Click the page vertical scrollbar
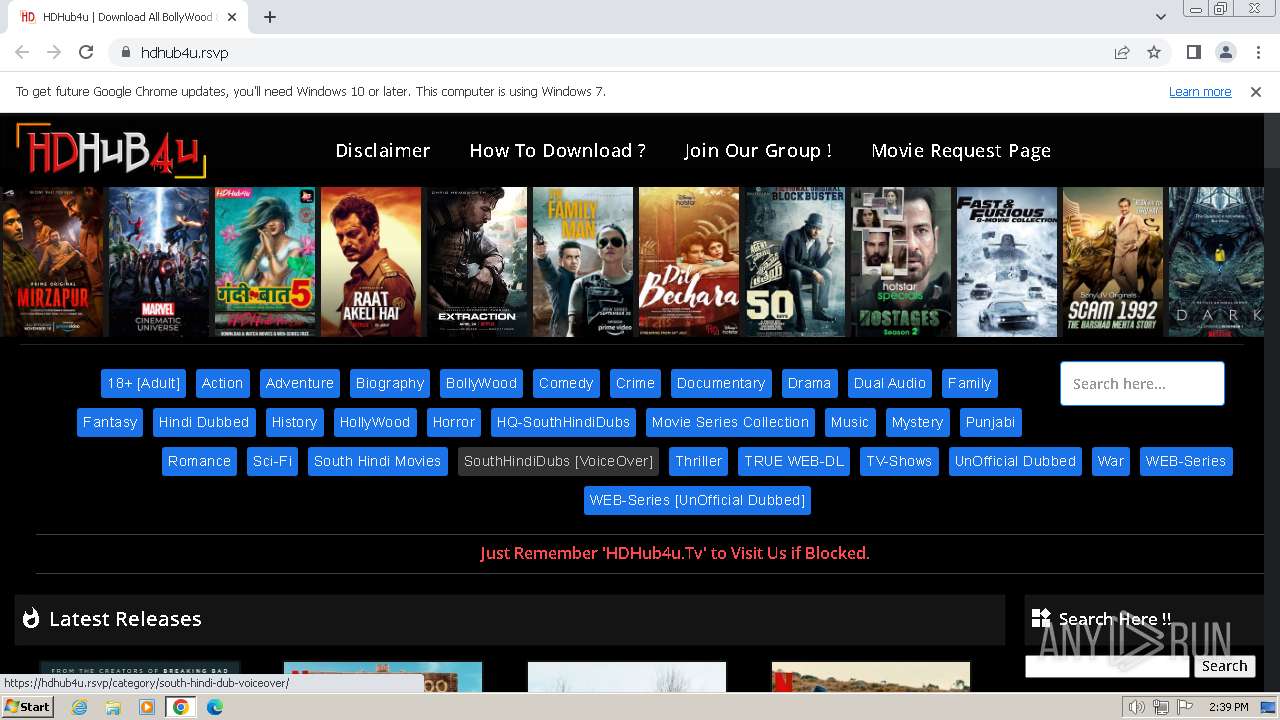The image size is (1280, 720). (1272, 400)
